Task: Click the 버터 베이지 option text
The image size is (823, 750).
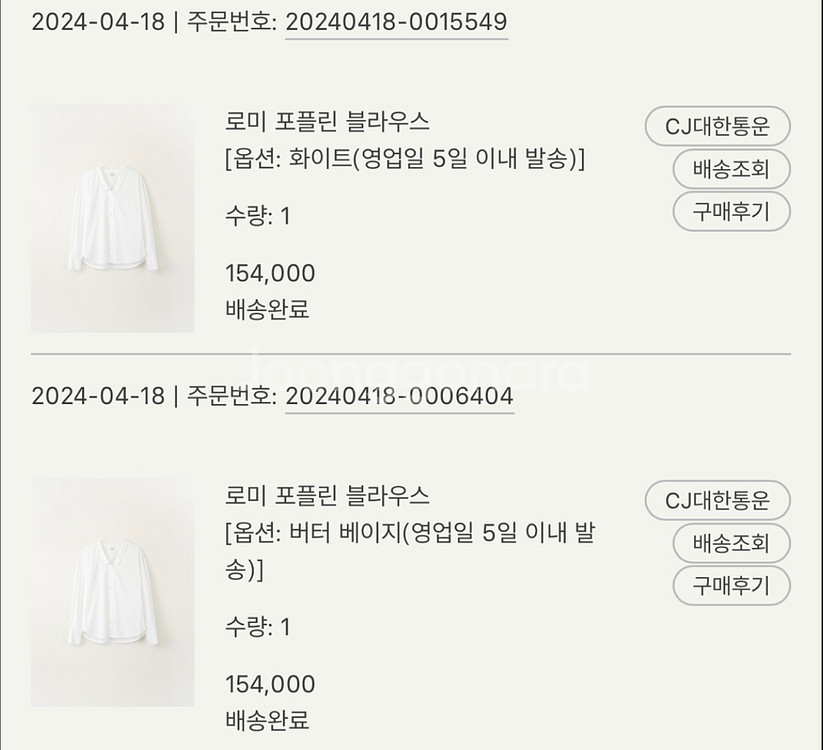Action: (410, 533)
